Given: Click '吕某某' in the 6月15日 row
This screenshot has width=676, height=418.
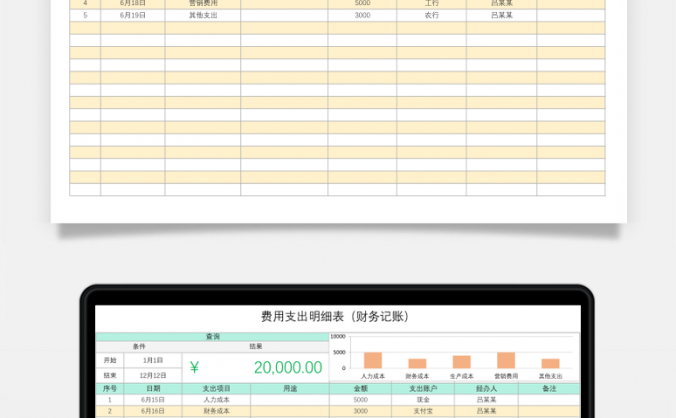Looking at the screenshot, I should [486, 399].
